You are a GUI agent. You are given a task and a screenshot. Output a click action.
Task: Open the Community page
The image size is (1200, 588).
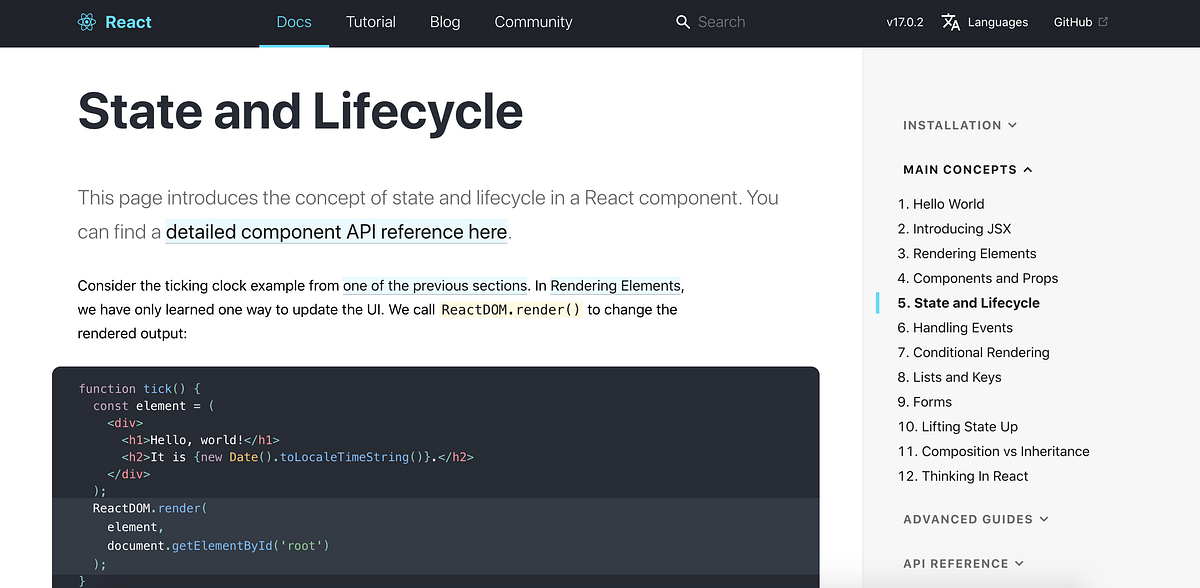[x=533, y=21]
